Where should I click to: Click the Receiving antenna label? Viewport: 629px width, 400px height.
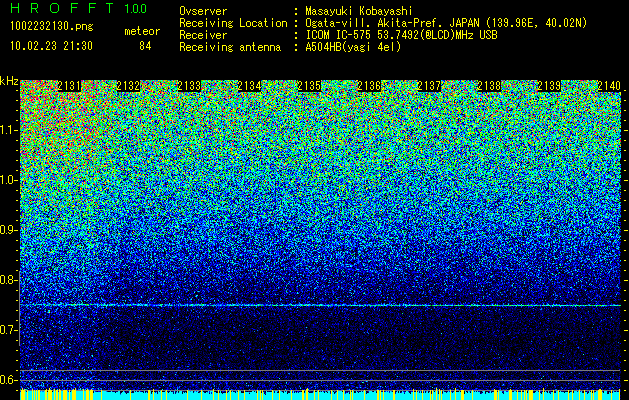[230, 47]
